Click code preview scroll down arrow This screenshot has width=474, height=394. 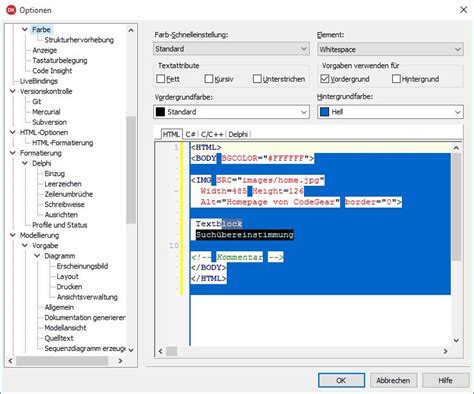(x=456, y=340)
